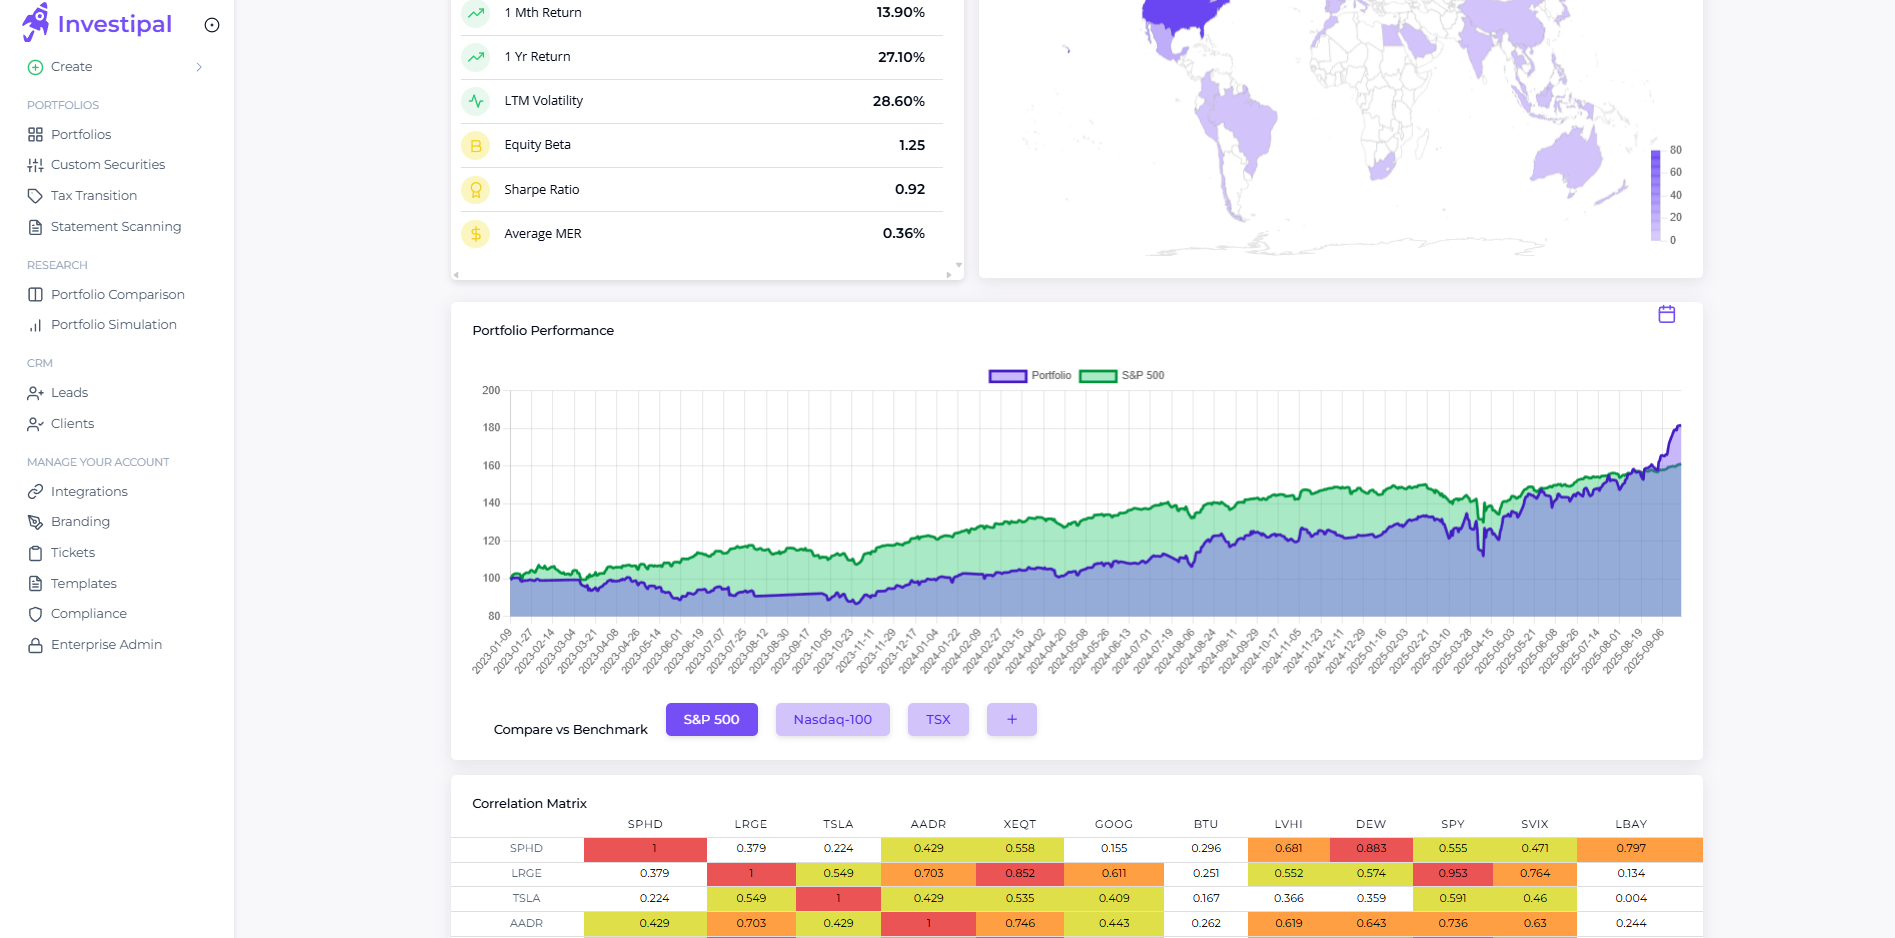Click the Average MER dollar icon
The height and width of the screenshot is (938, 1895).
coord(475,233)
